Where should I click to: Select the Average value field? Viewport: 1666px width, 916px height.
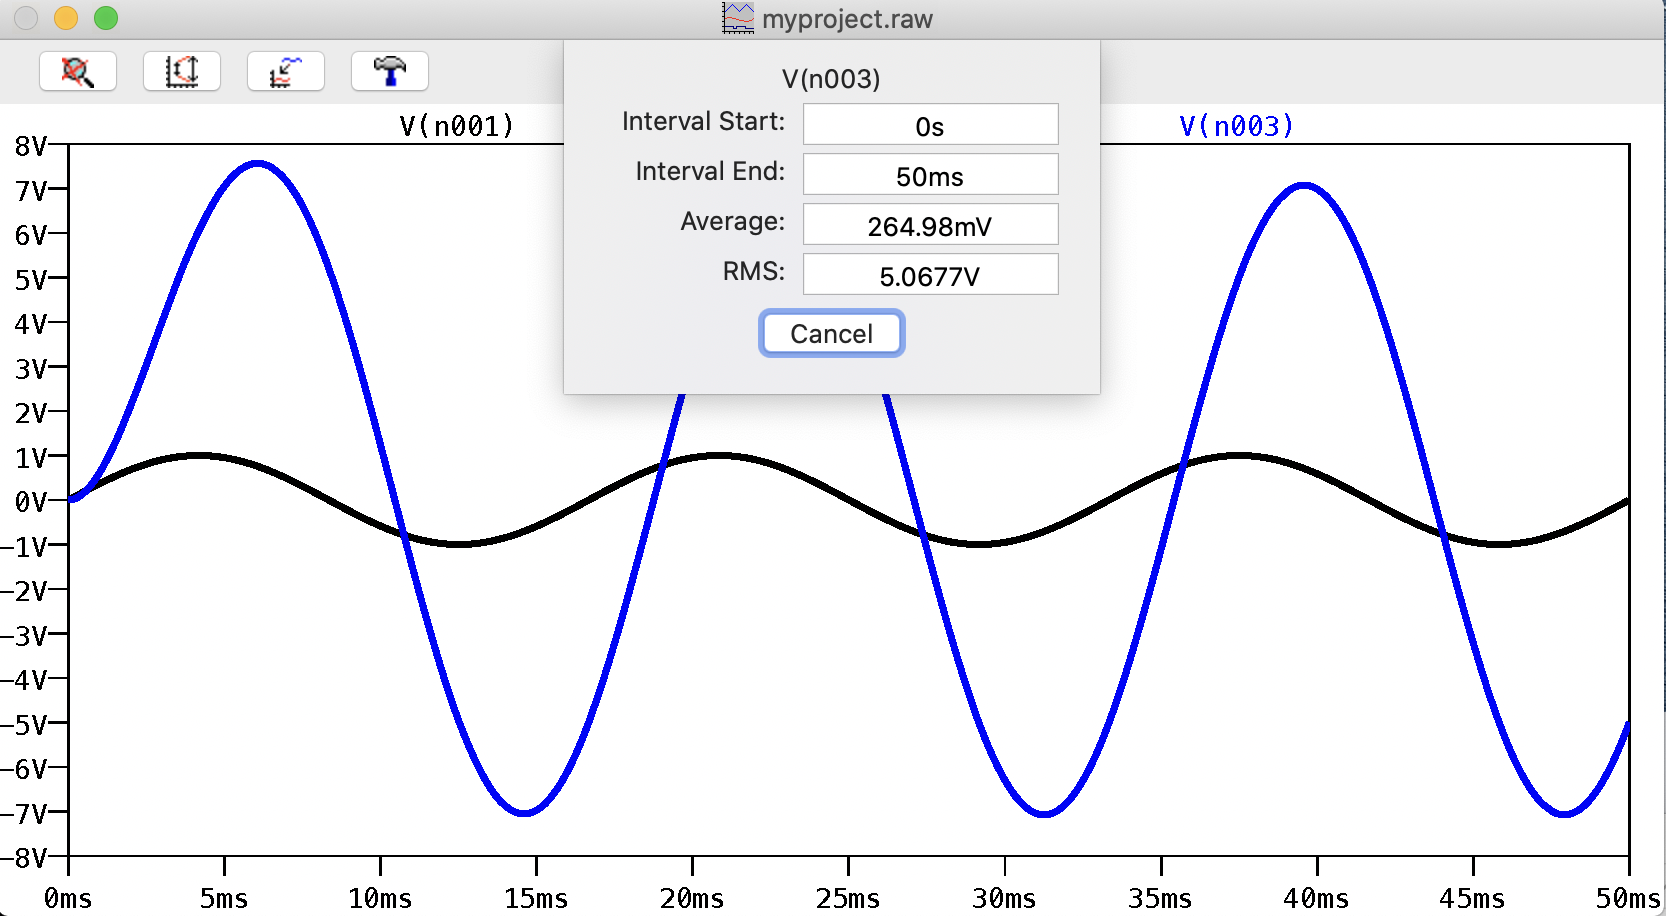pos(930,224)
